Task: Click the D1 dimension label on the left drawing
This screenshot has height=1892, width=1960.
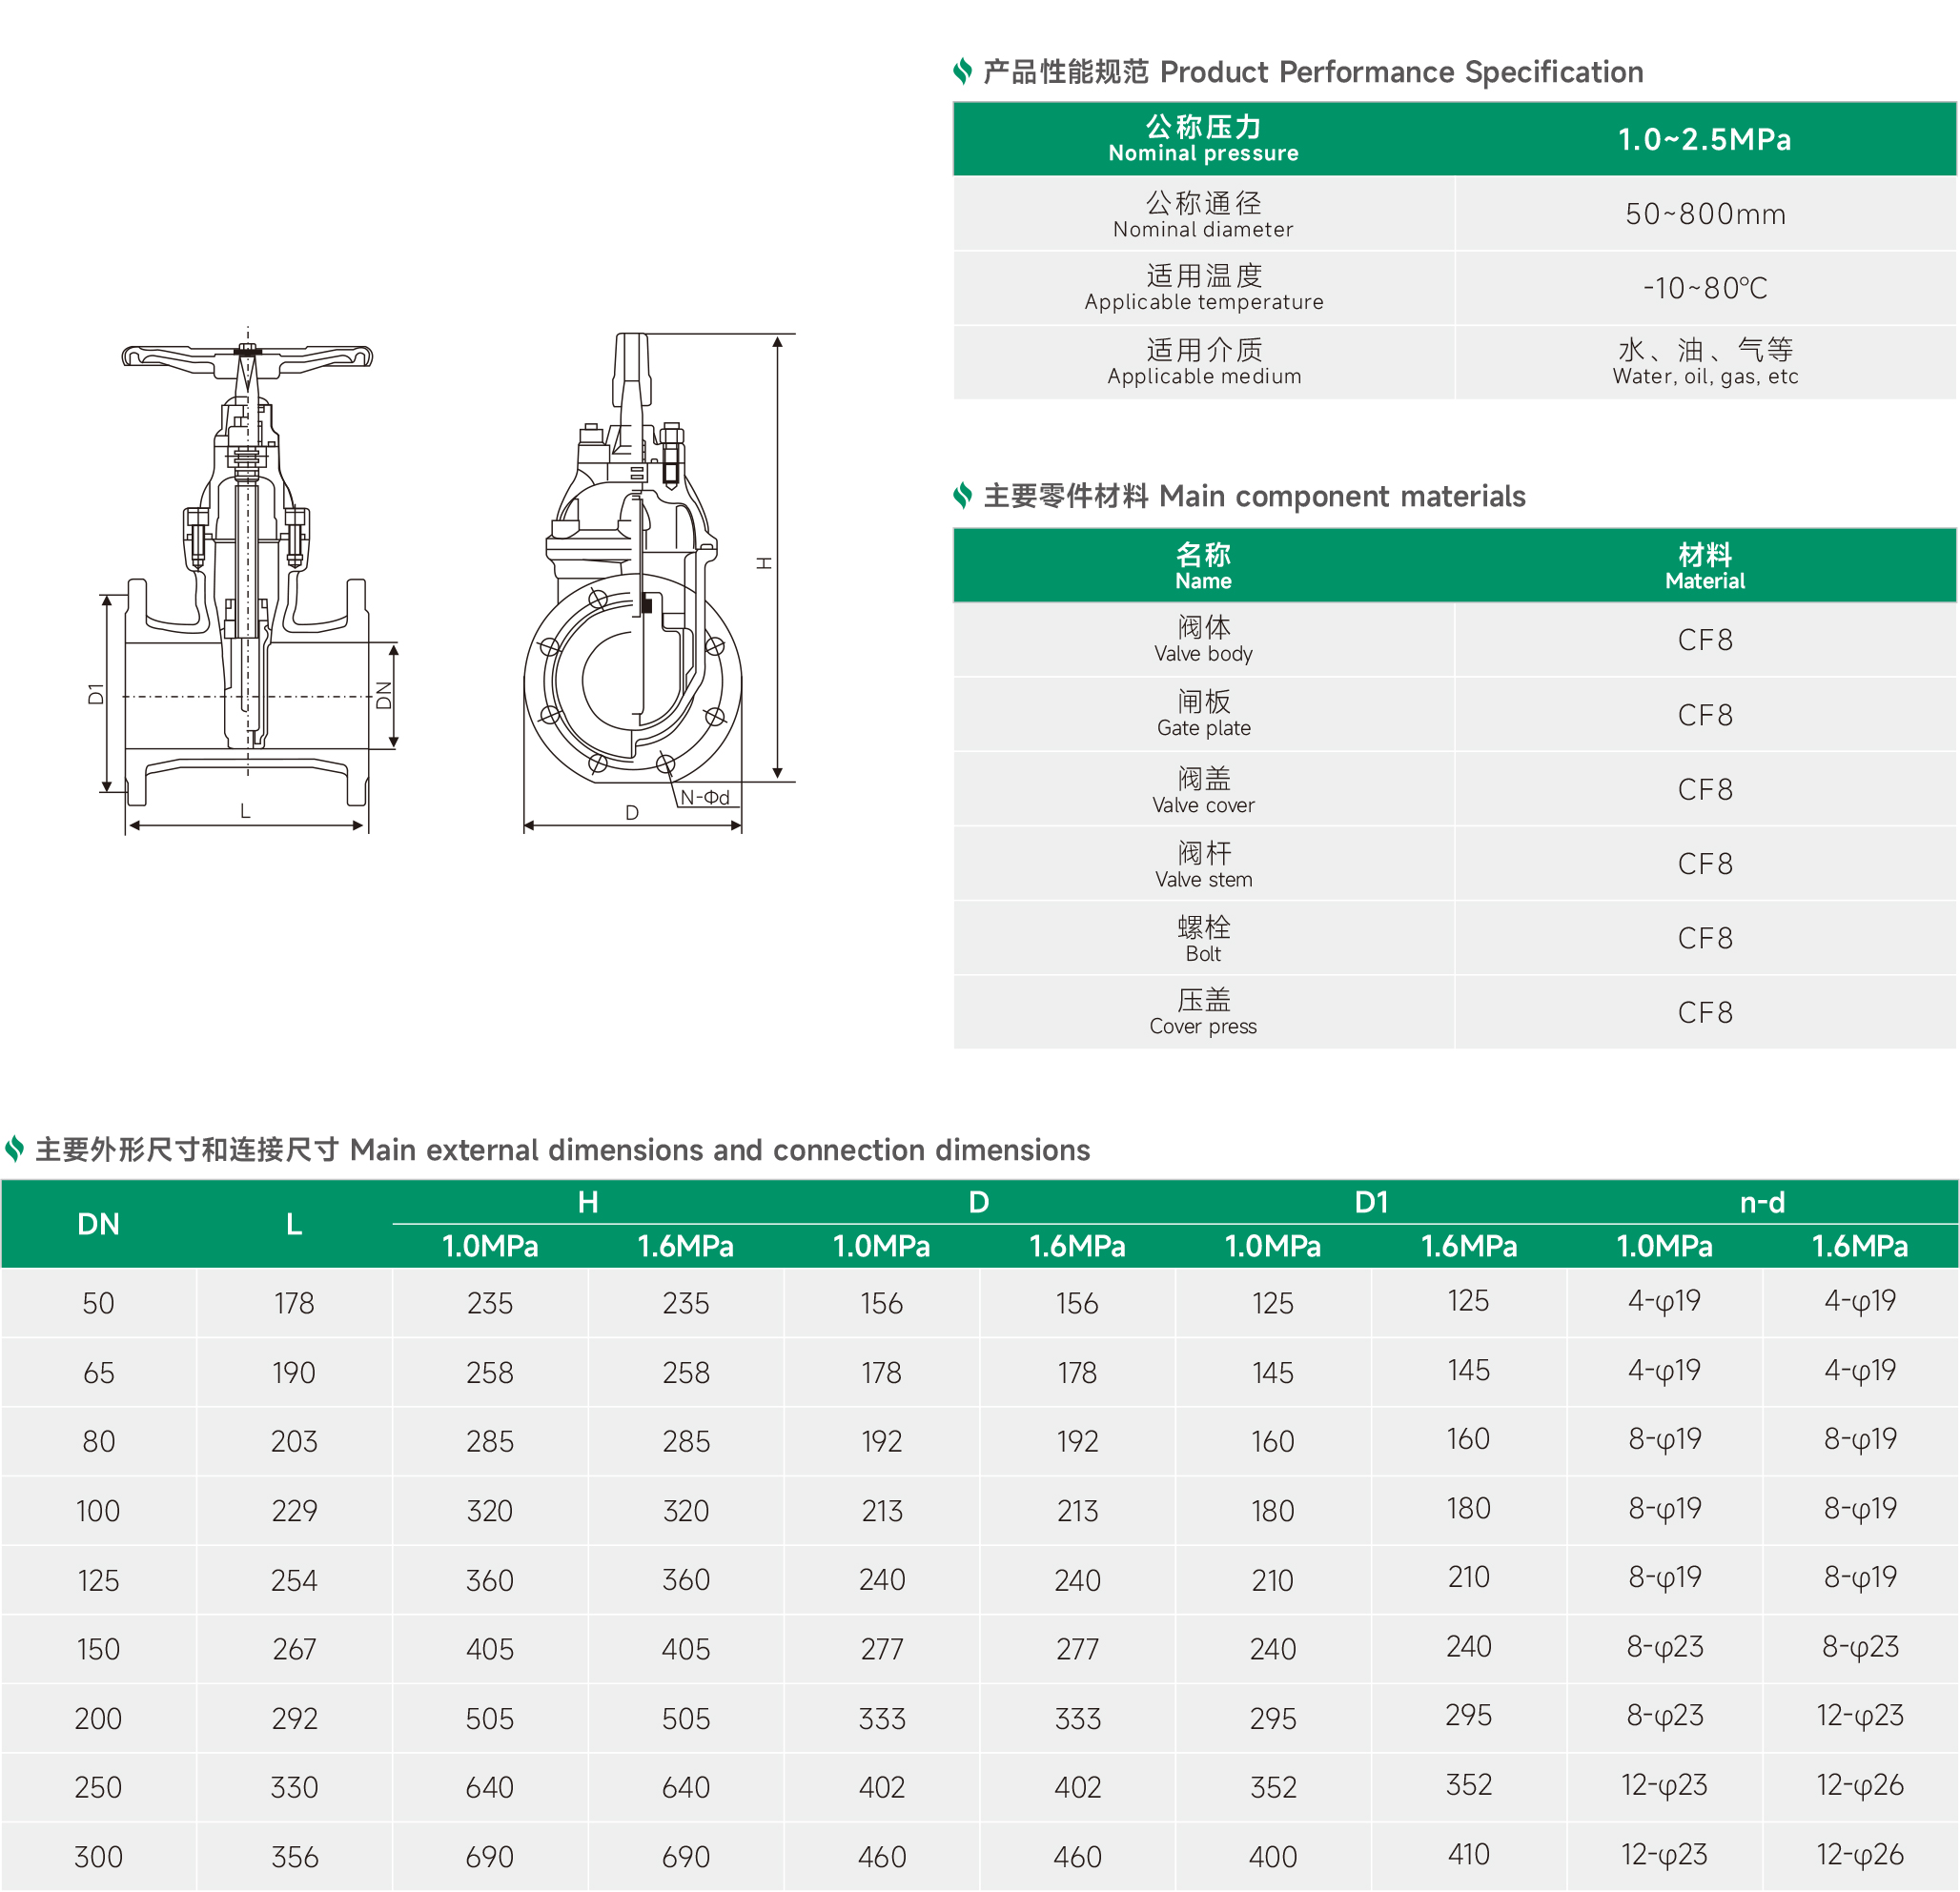Action: [x=96, y=693]
